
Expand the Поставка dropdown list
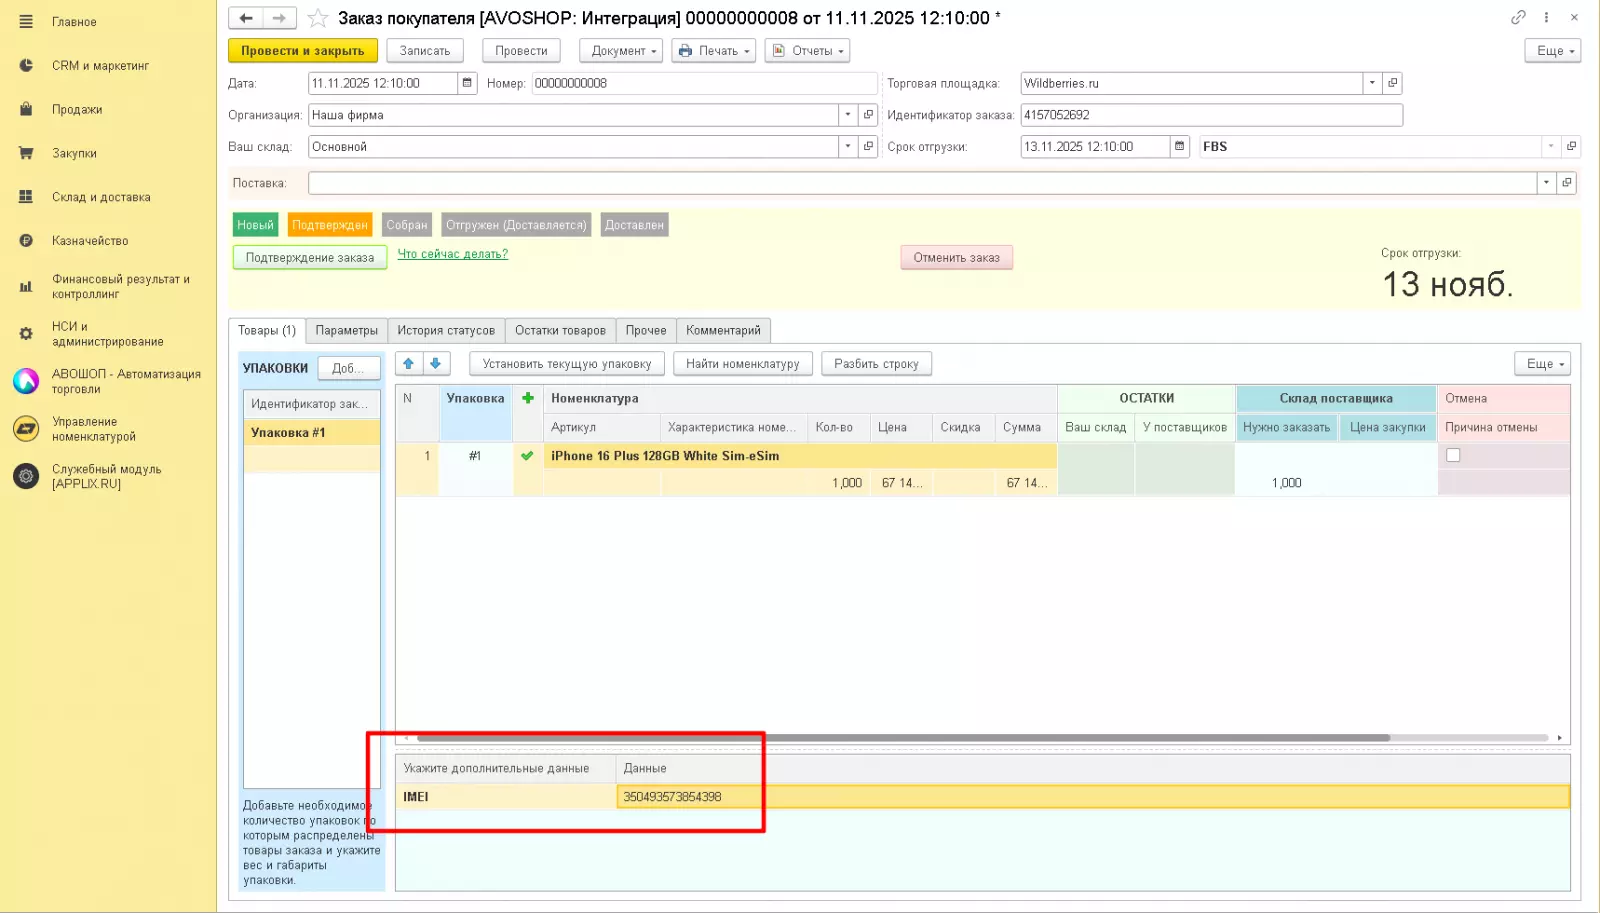(1546, 183)
